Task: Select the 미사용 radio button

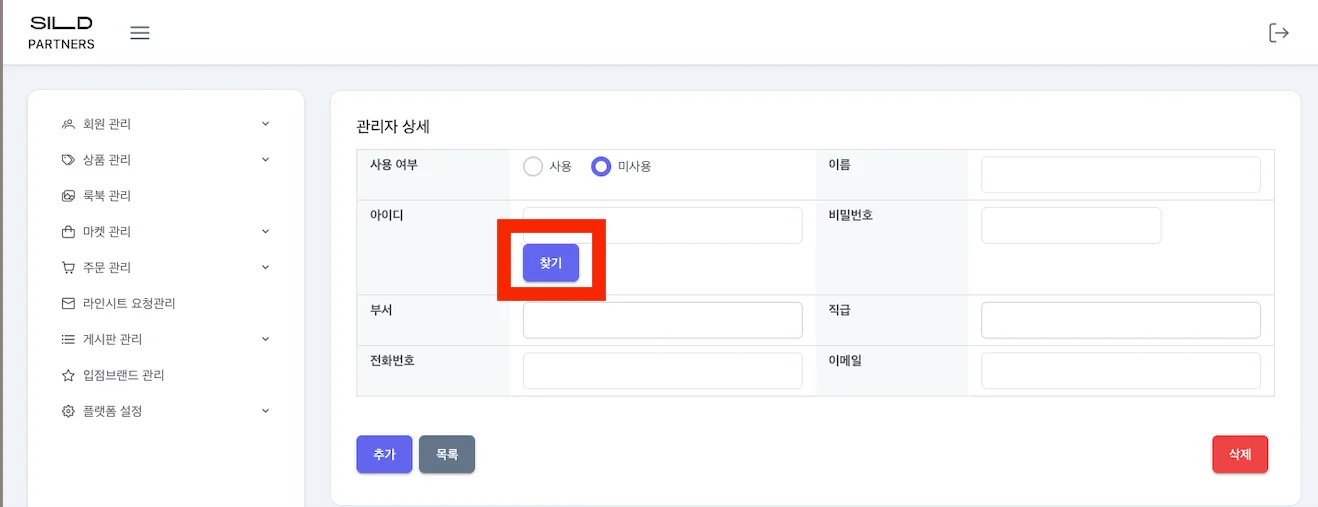Action: [x=601, y=167]
